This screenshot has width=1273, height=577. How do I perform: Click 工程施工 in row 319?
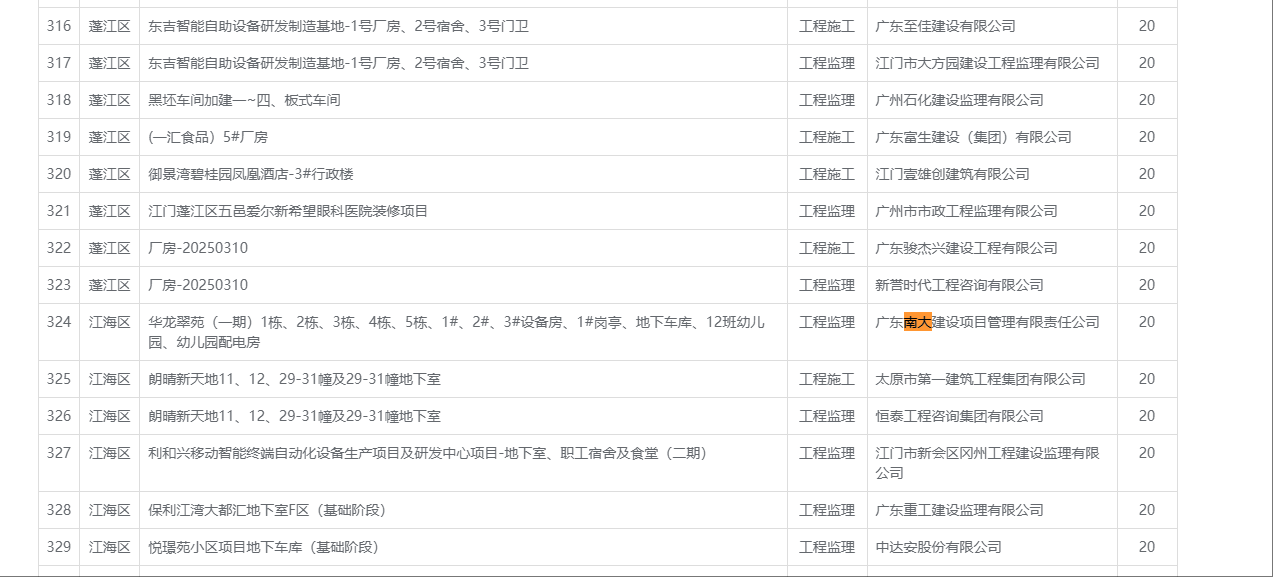pyautogui.click(x=827, y=137)
